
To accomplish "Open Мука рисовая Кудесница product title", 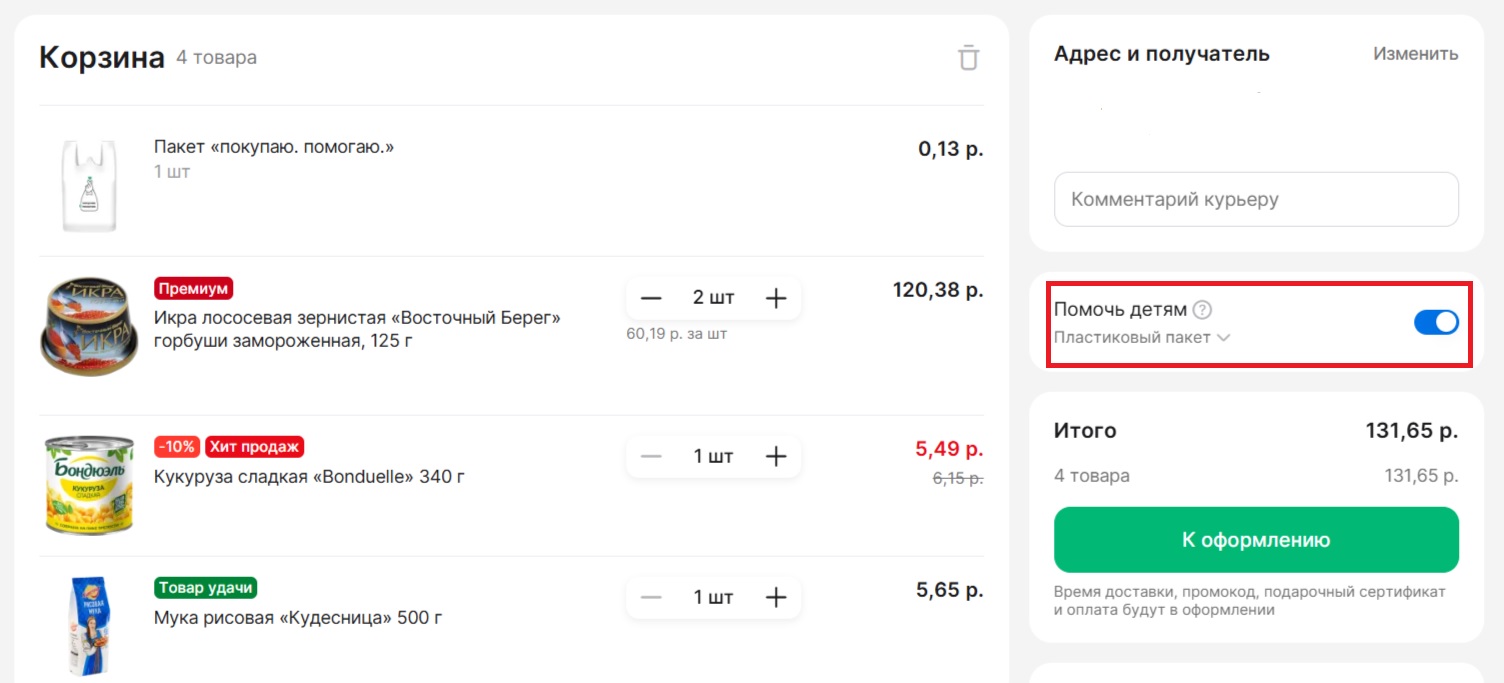I will pos(298,617).
